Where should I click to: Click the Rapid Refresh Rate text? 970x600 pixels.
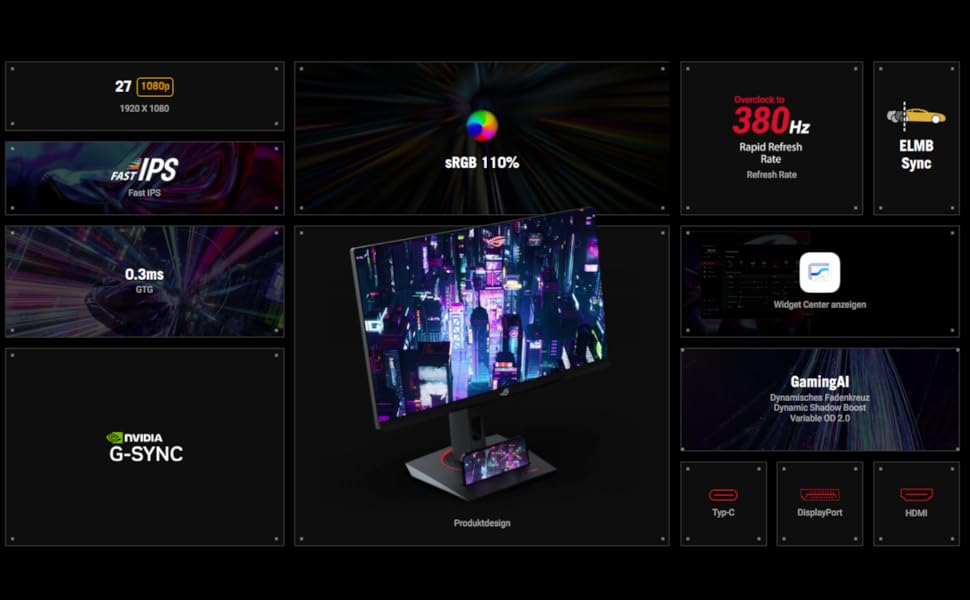click(x=771, y=153)
